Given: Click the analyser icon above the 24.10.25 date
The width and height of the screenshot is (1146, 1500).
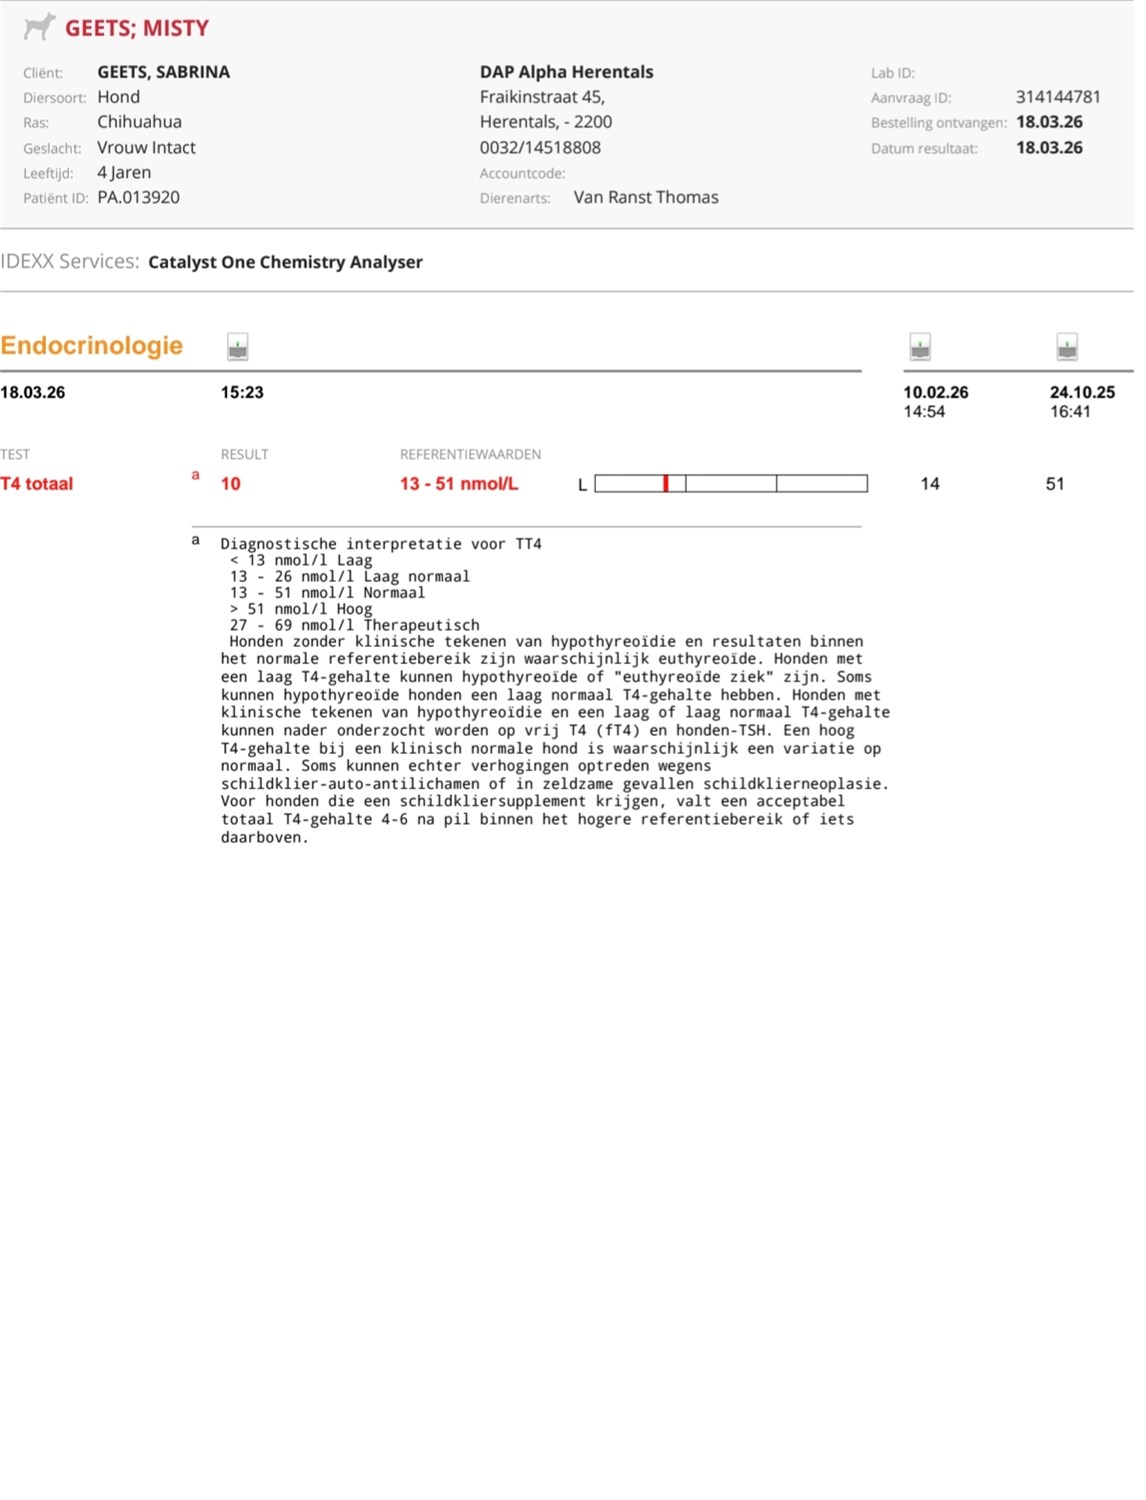Looking at the screenshot, I should pyautogui.click(x=1067, y=347).
